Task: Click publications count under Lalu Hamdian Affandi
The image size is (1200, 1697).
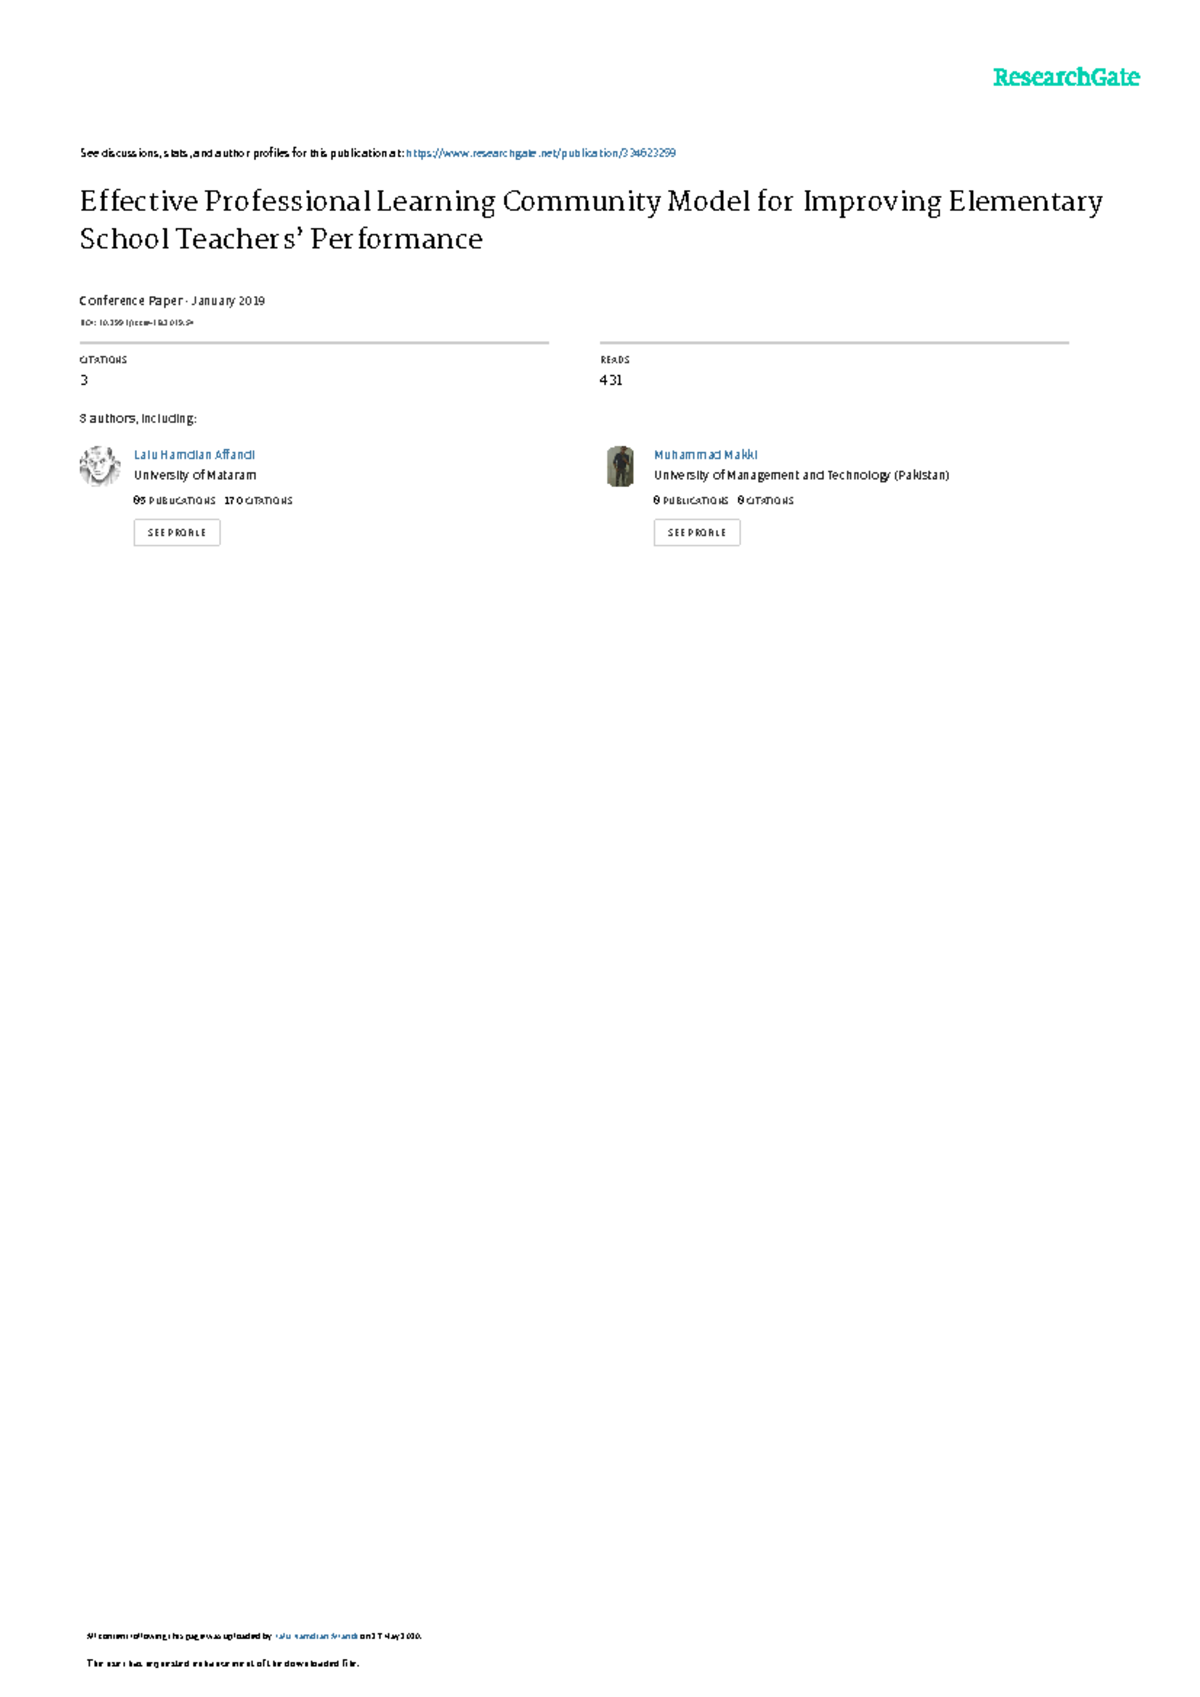Action: coord(174,500)
